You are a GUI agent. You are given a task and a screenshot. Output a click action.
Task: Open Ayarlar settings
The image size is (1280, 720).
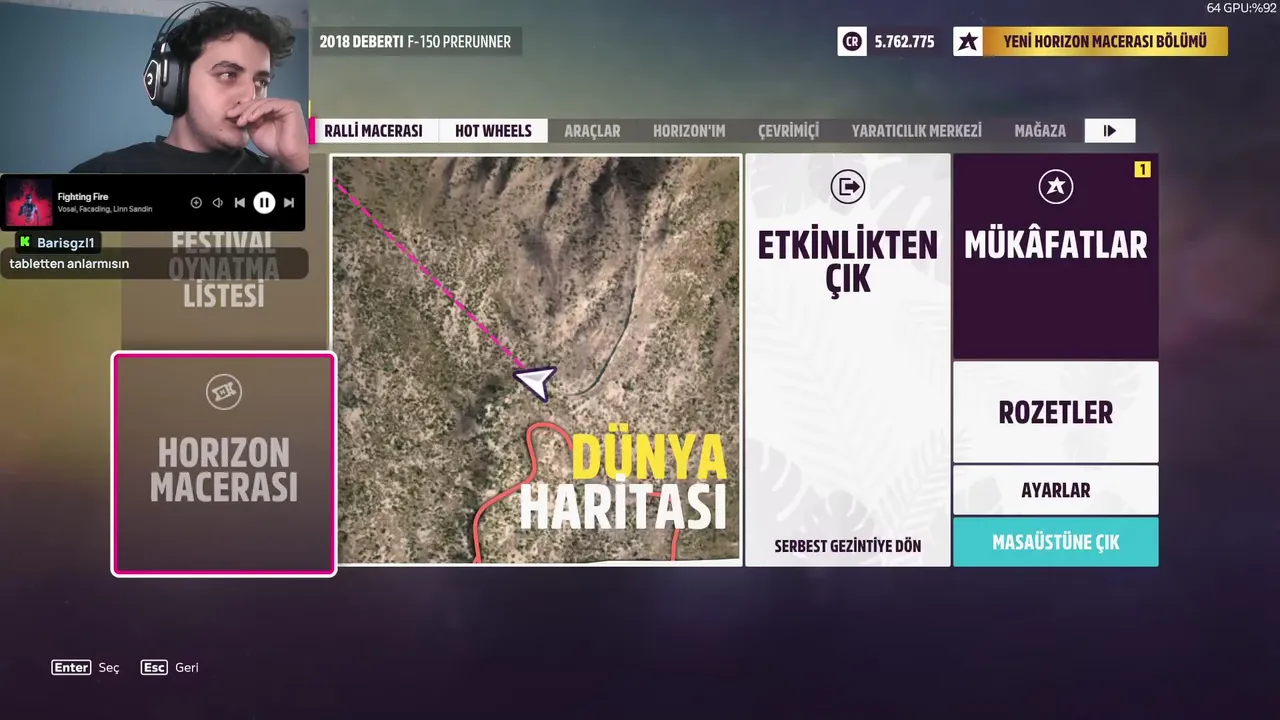coord(1055,490)
